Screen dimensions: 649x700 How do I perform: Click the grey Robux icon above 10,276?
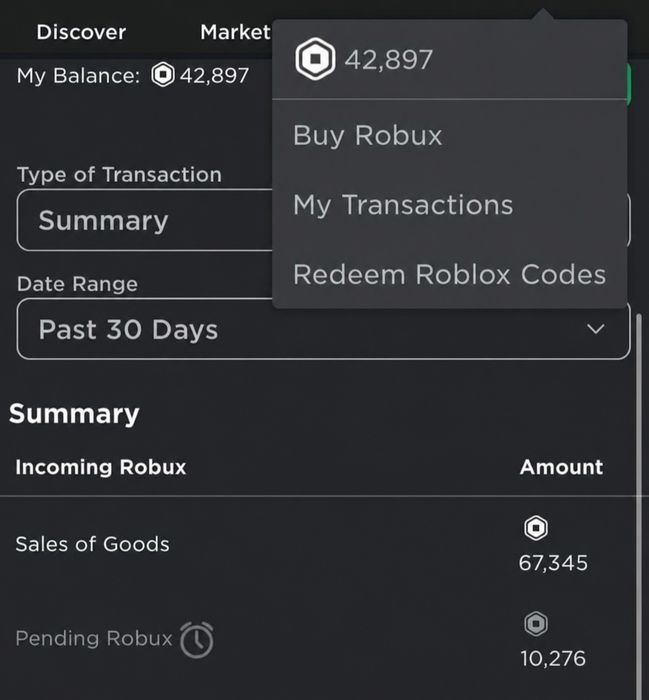536,624
